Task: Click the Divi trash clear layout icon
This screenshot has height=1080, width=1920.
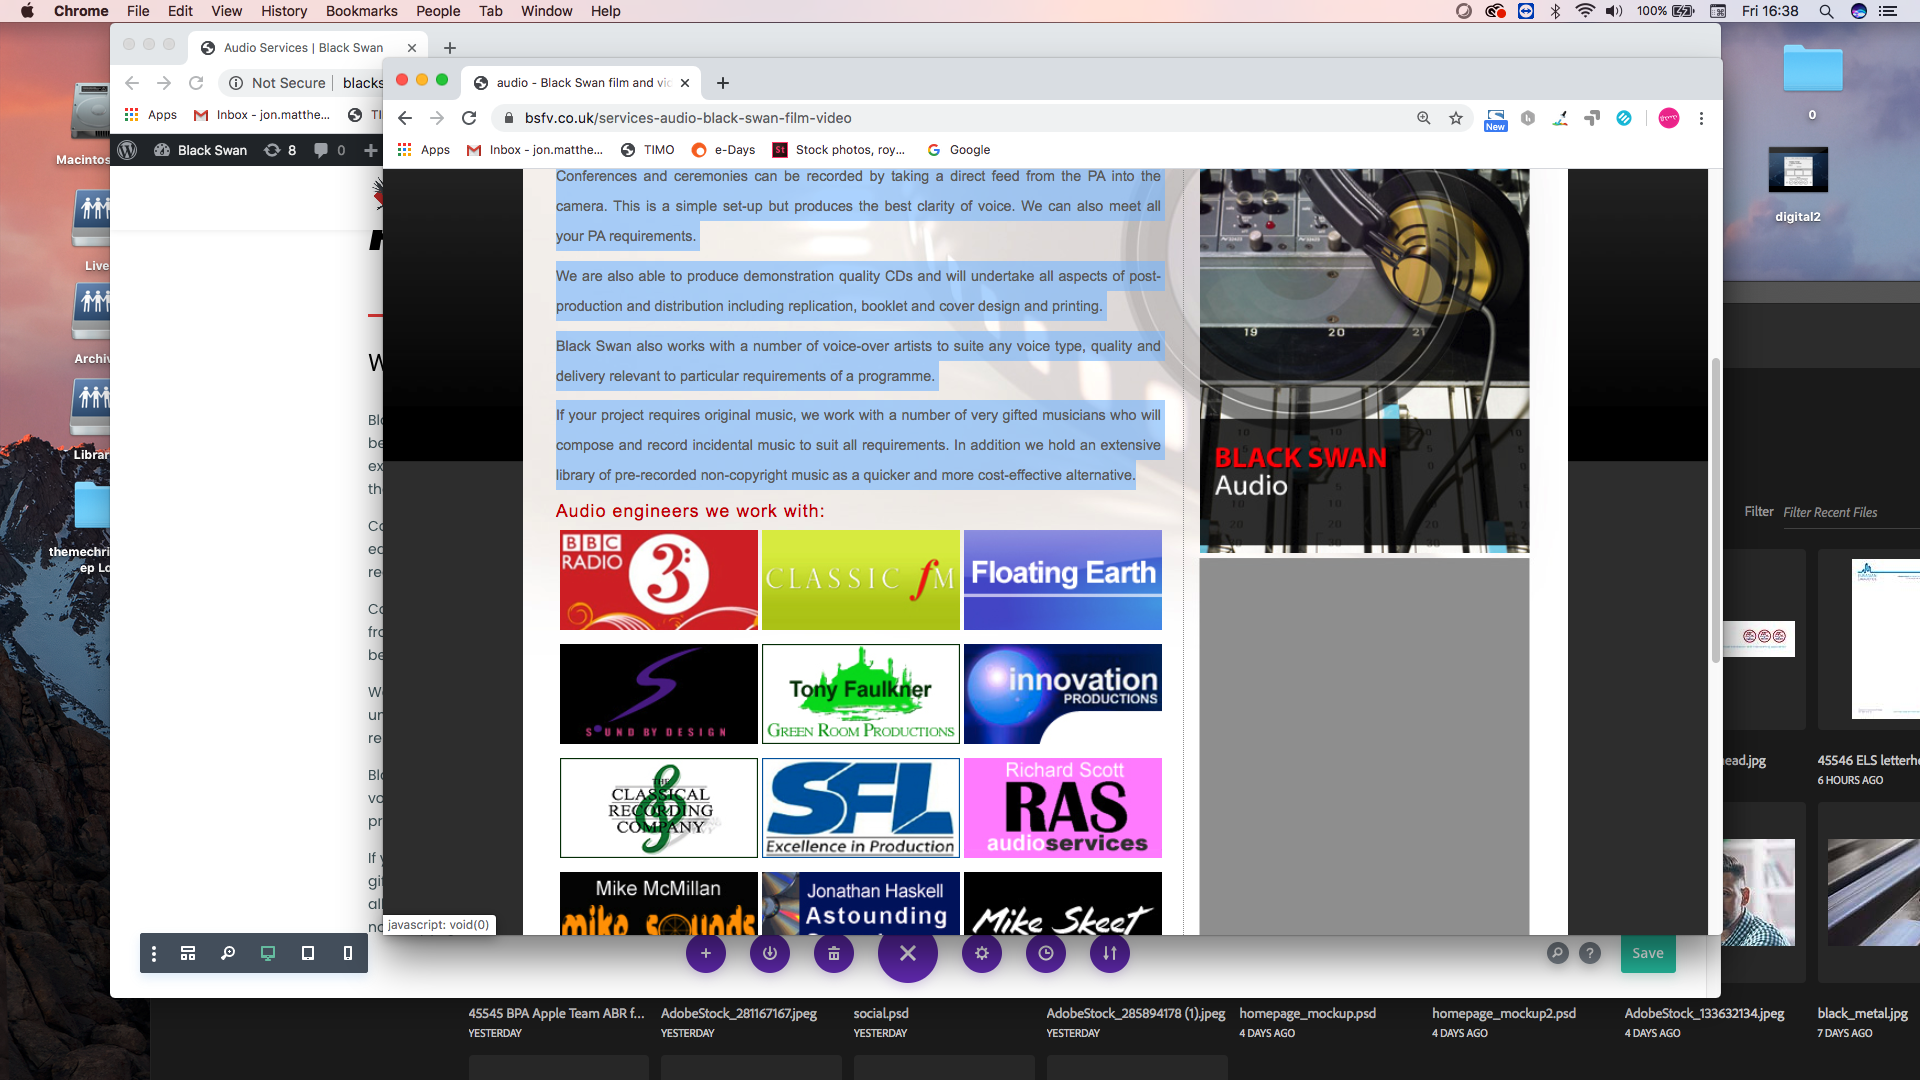Action: (x=834, y=953)
